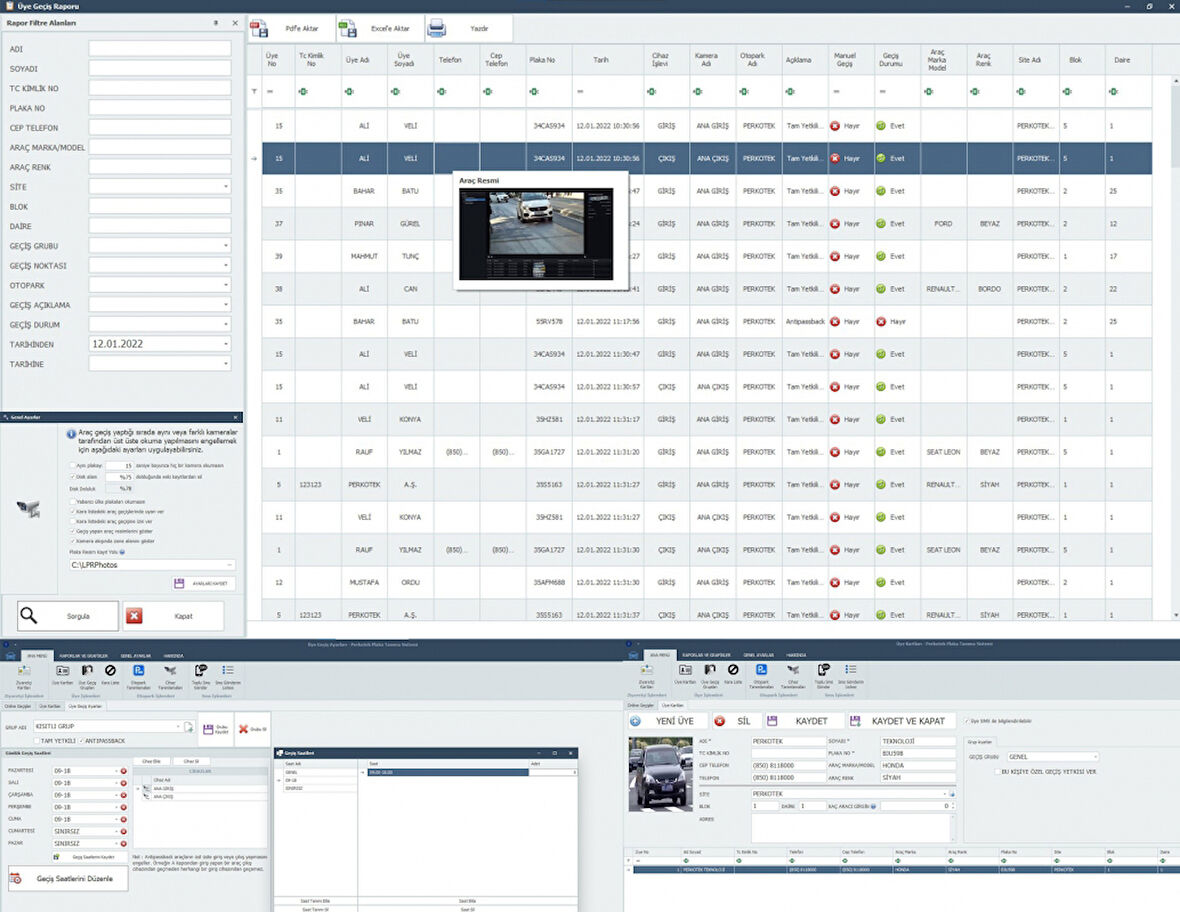The height and width of the screenshot is (912, 1180).
Task: Click the Yazdır printer icon
Action: click(437, 29)
